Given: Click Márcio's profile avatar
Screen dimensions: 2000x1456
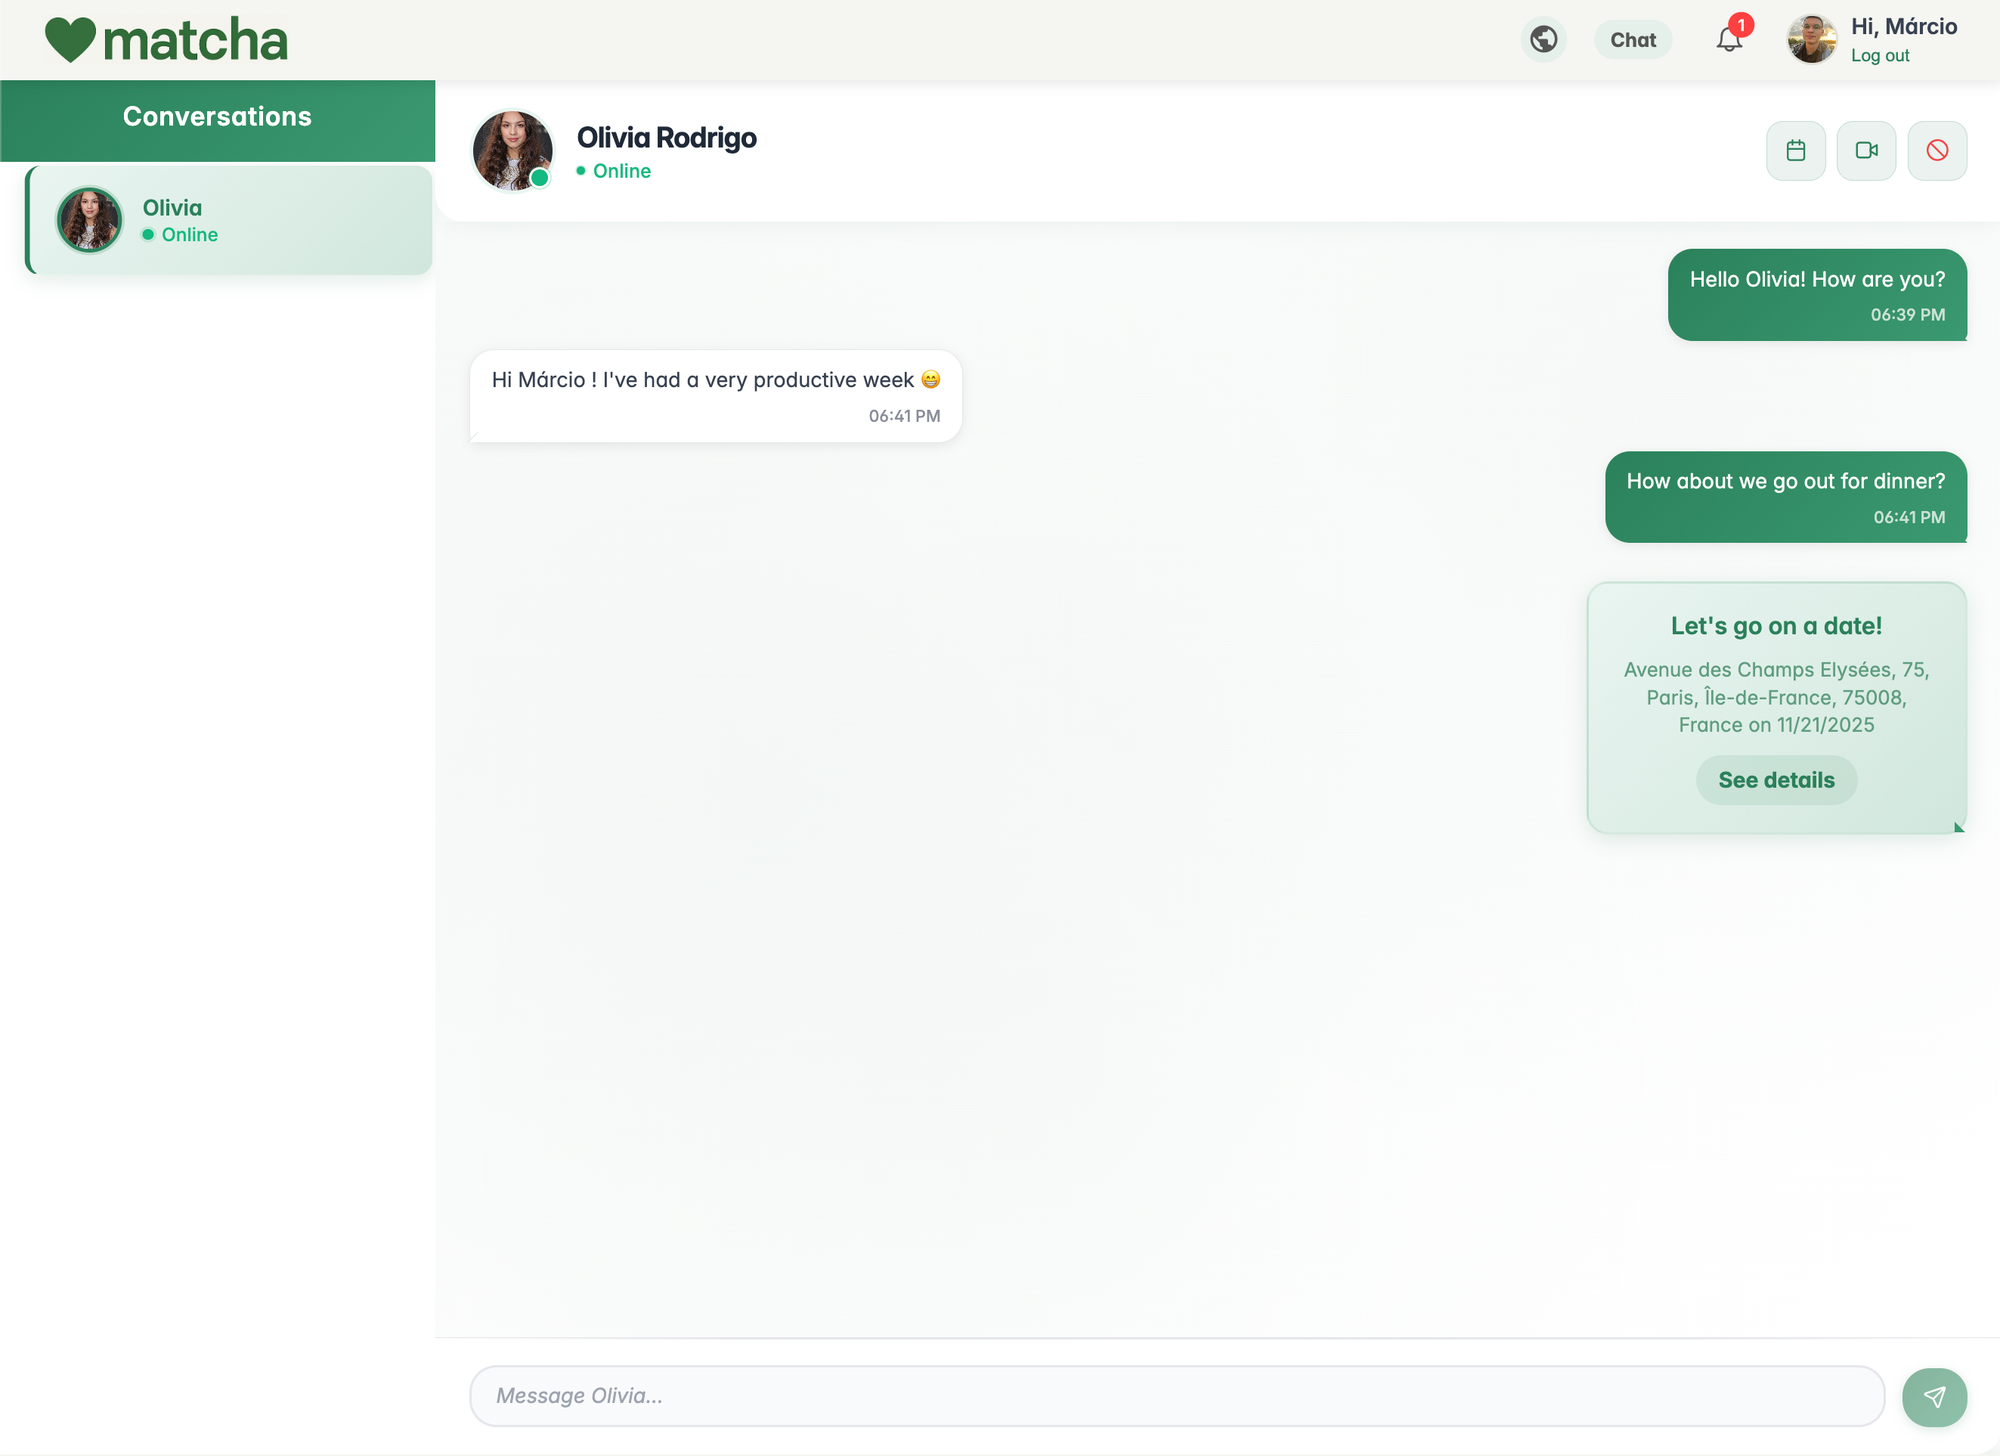Looking at the screenshot, I should point(1811,40).
